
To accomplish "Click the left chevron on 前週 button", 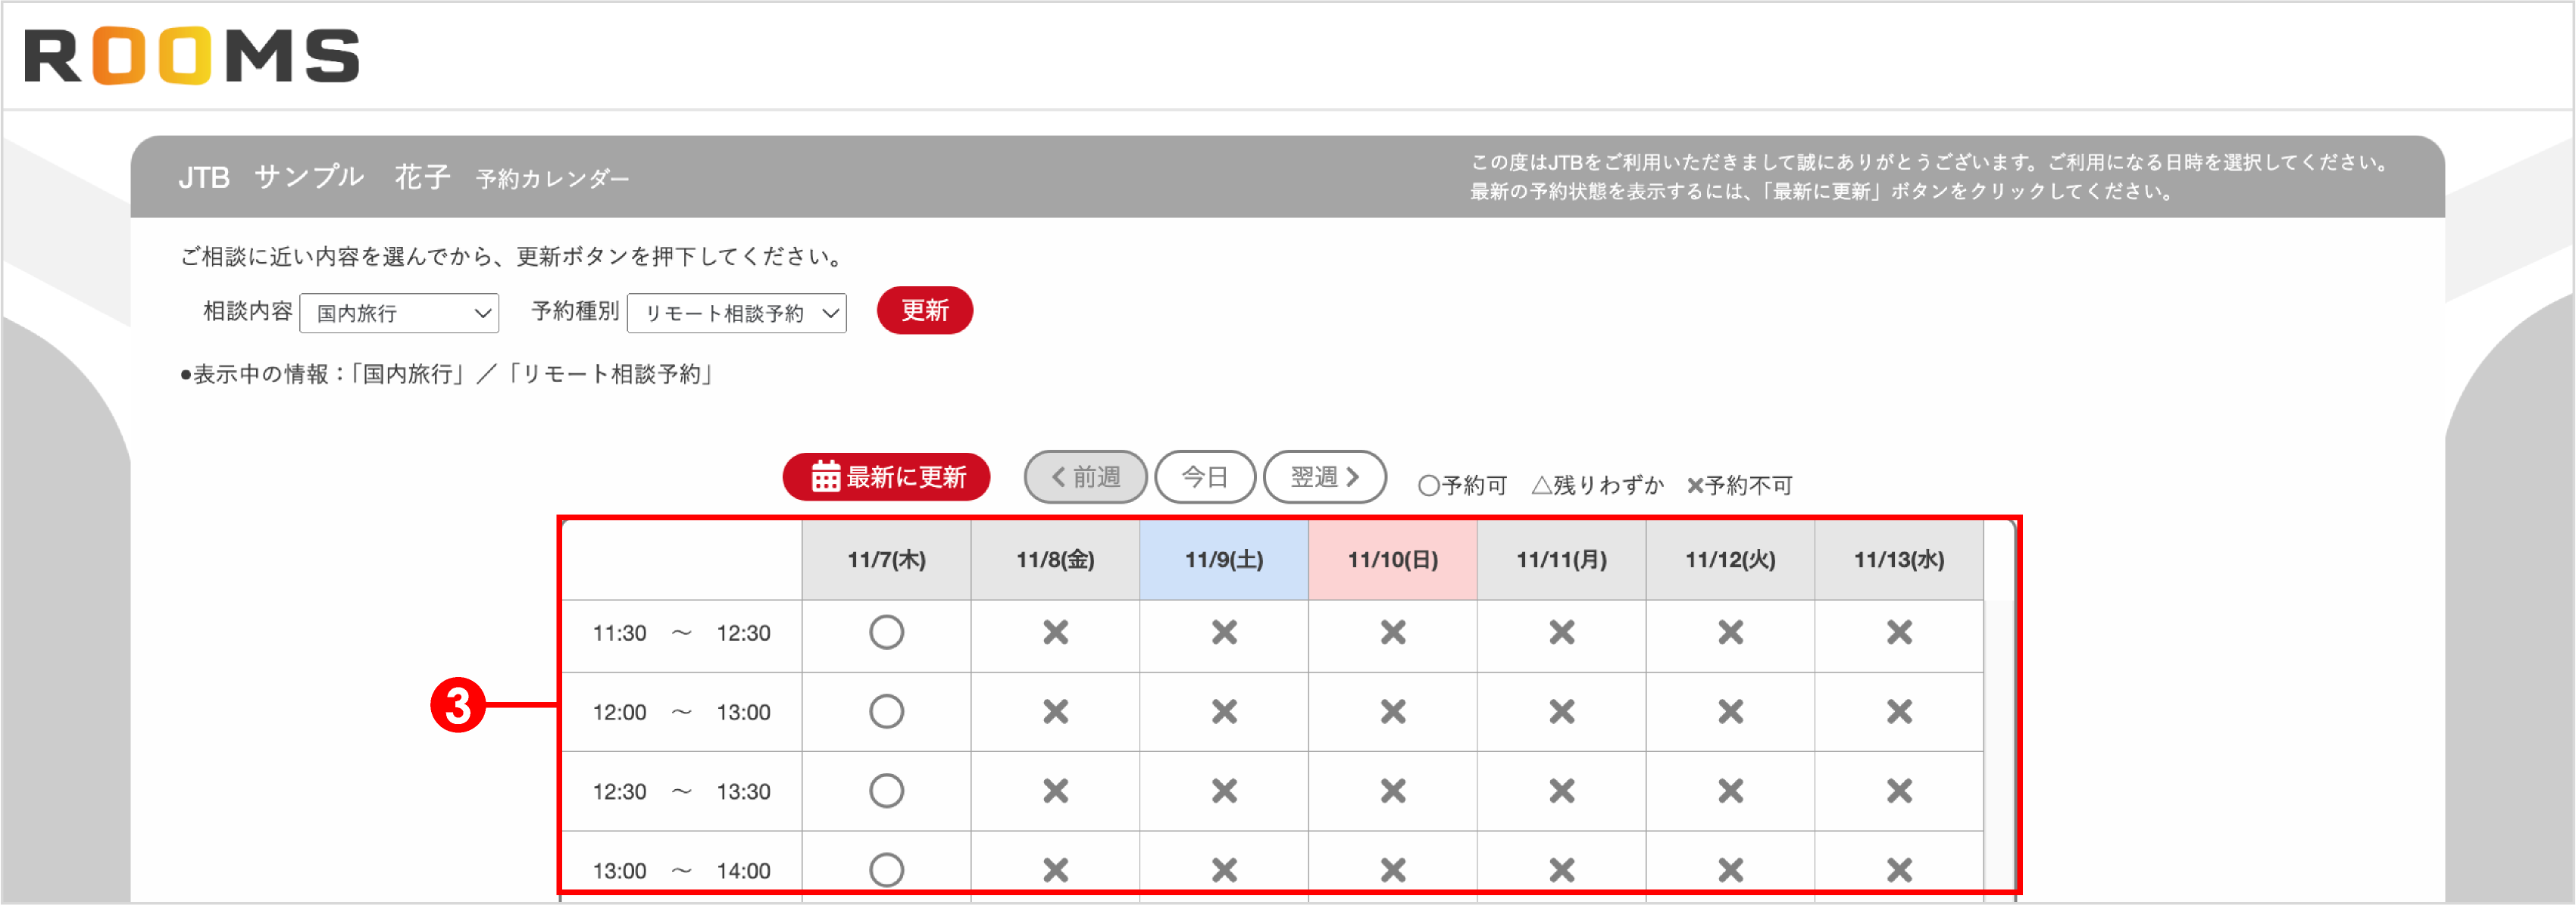I will pyautogui.click(x=1058, y=477).
